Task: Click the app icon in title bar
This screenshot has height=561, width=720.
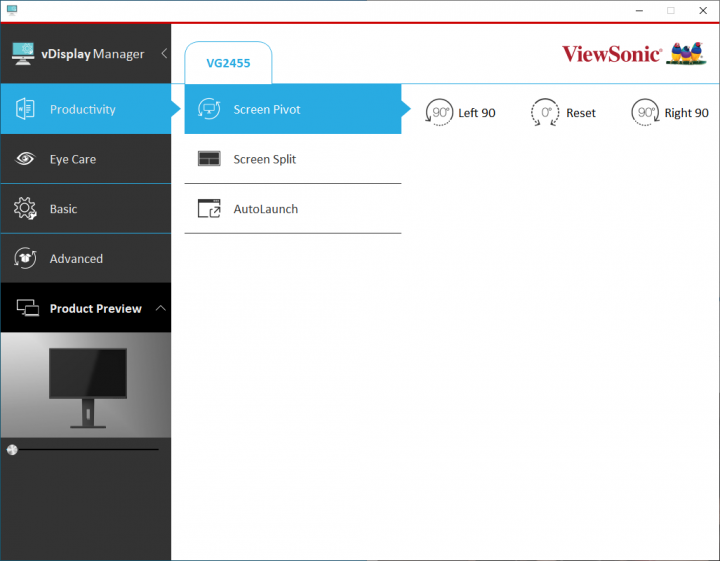Action: tap(12, 10)
